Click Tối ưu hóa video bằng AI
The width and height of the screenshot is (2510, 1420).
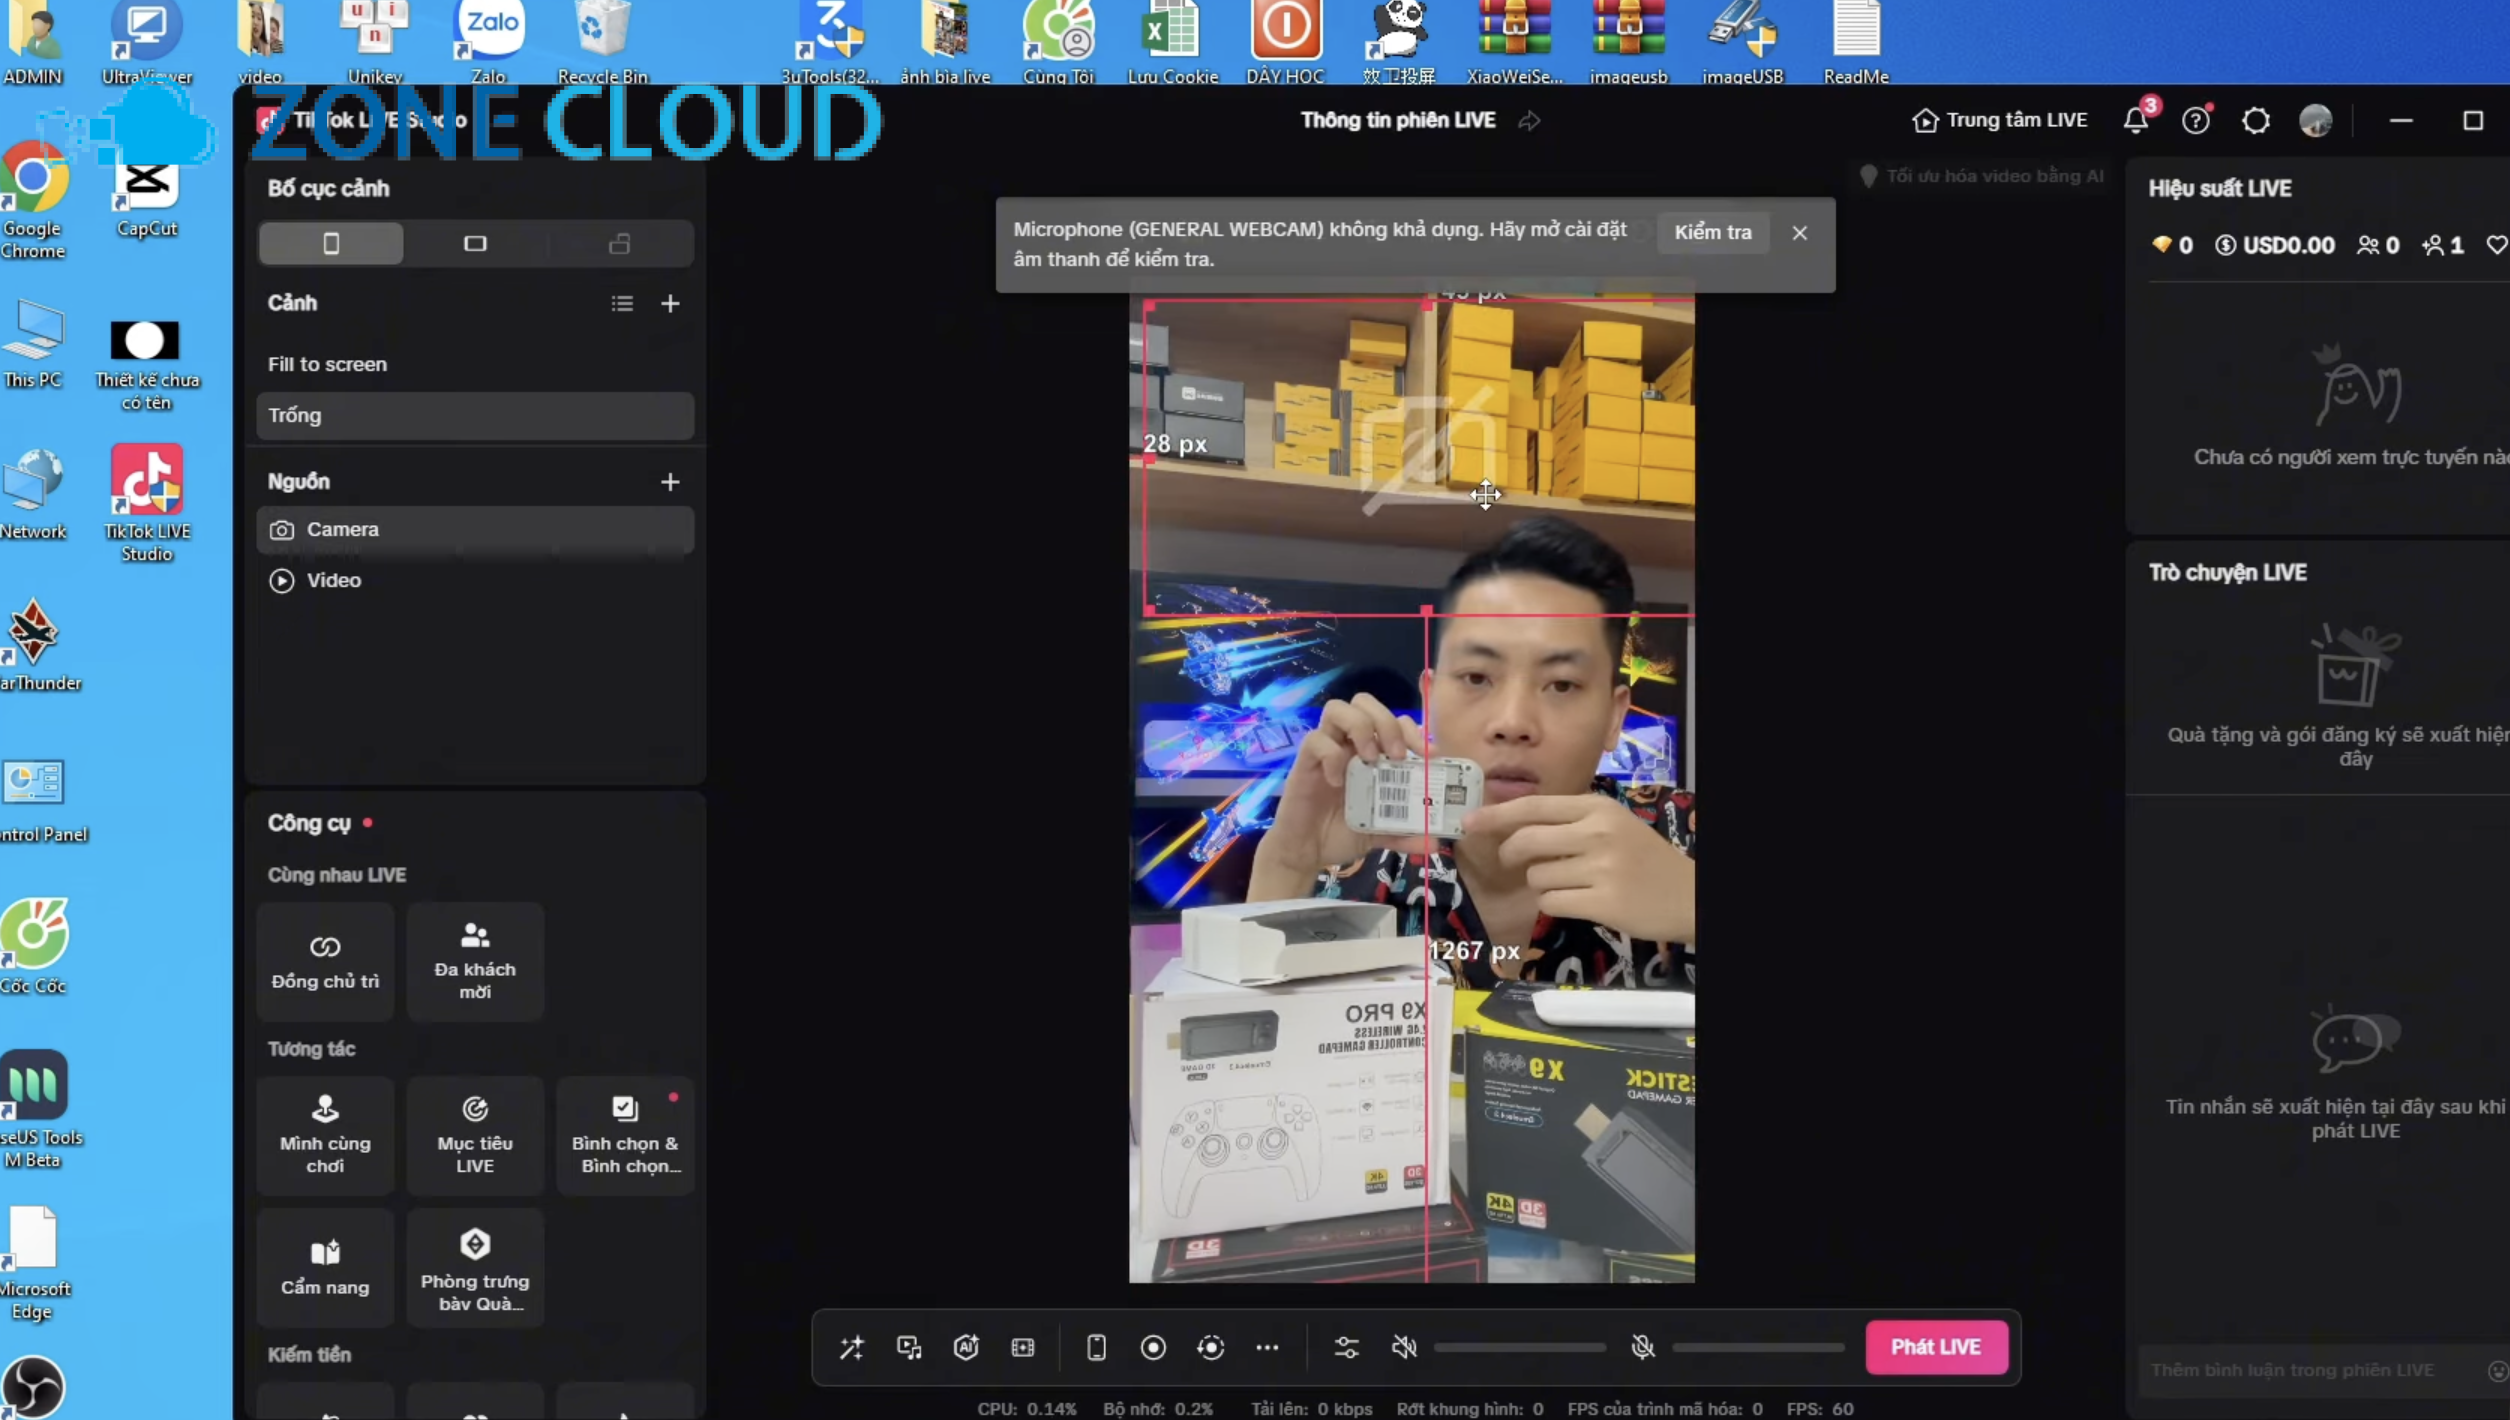1982,176
